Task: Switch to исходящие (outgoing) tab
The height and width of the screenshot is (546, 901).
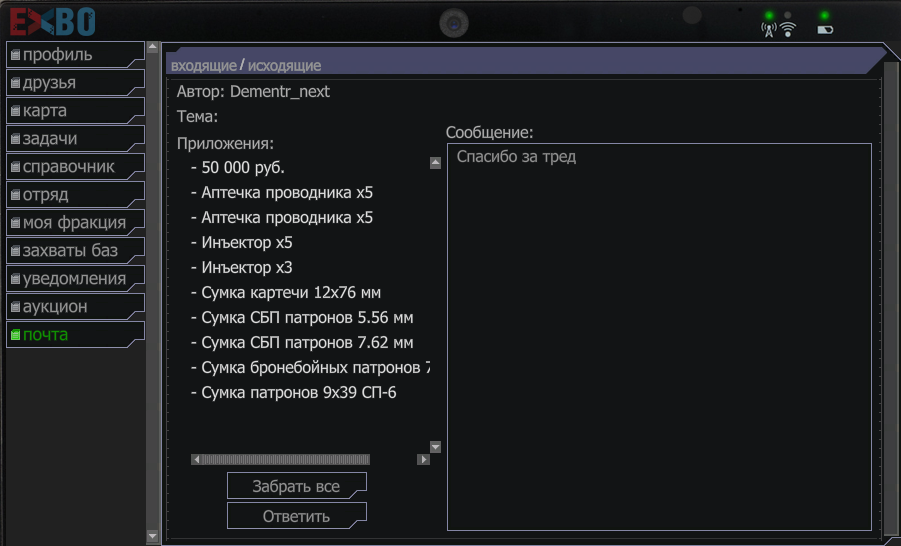Action: click(x=284, y=66)
